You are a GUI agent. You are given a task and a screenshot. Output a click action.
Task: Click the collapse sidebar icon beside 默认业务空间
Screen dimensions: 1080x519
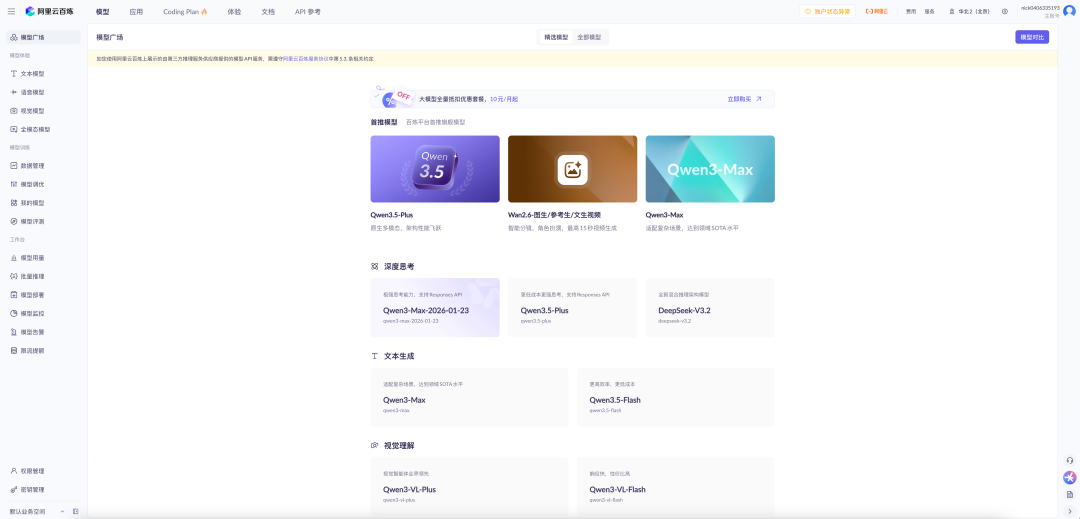pos(75,511)
